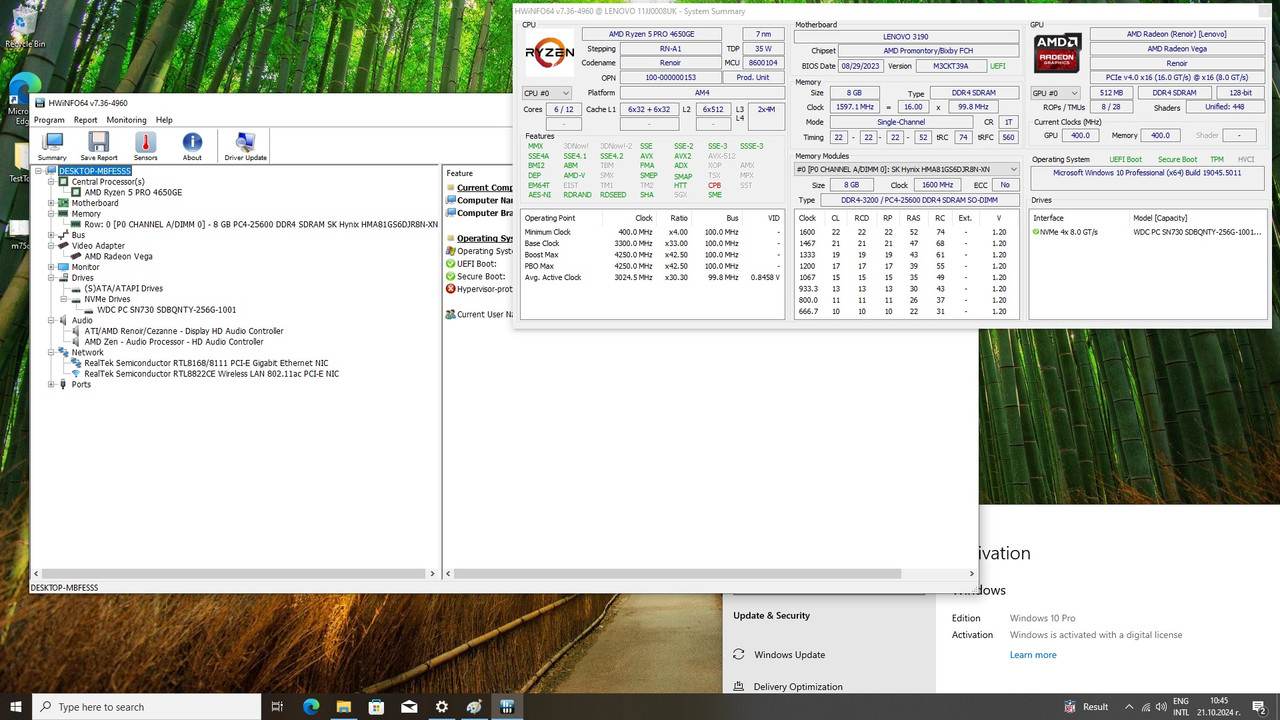Open File Explorer from the taskbar
1280x720 pixels.
coord(344,706)
